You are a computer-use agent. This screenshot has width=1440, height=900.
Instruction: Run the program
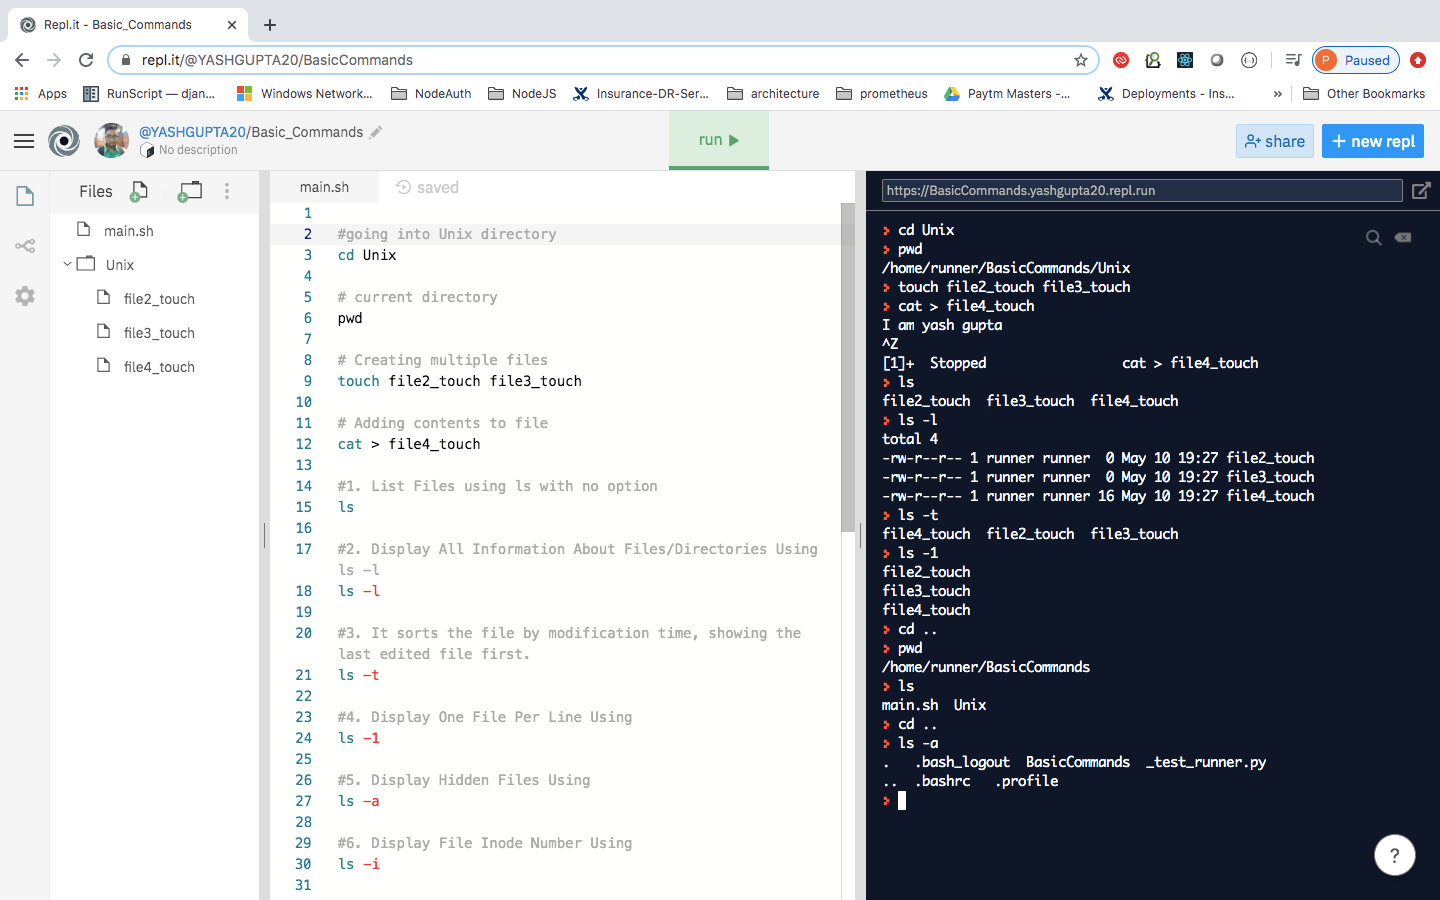coord(719,140)
